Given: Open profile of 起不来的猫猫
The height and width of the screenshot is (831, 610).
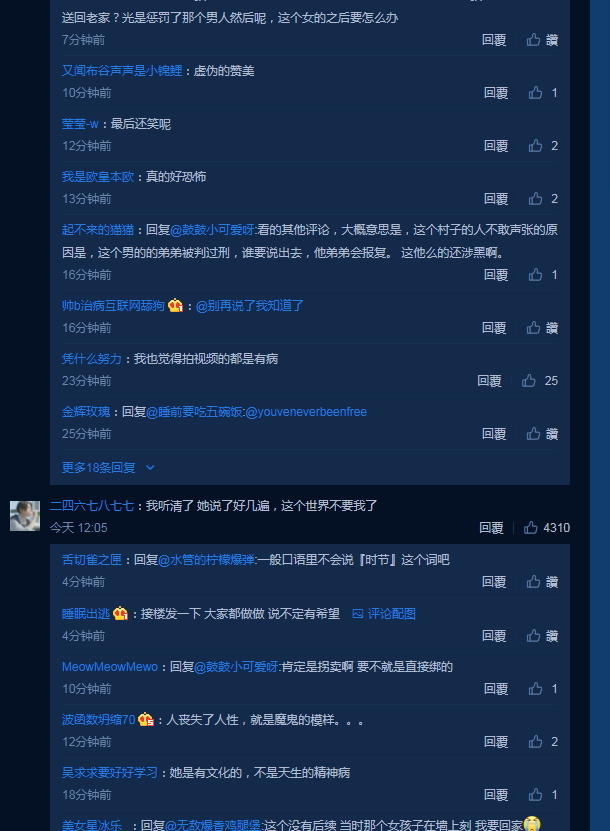Looking at the screenshot, I should pyautogui.click(x=98, y=229).
